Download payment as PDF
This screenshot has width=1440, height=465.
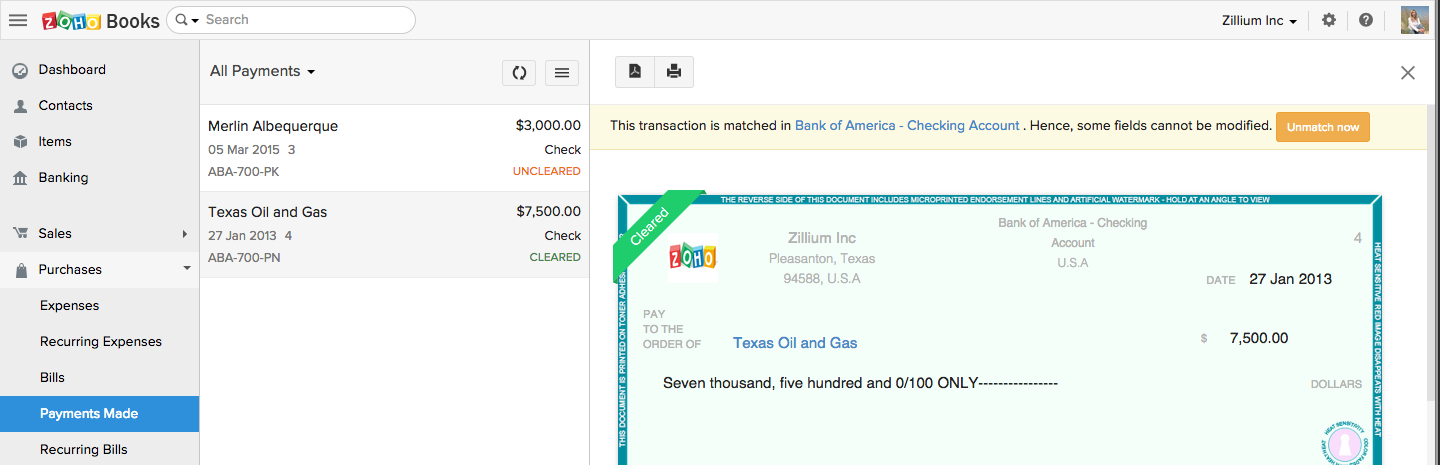coord(634,71)
